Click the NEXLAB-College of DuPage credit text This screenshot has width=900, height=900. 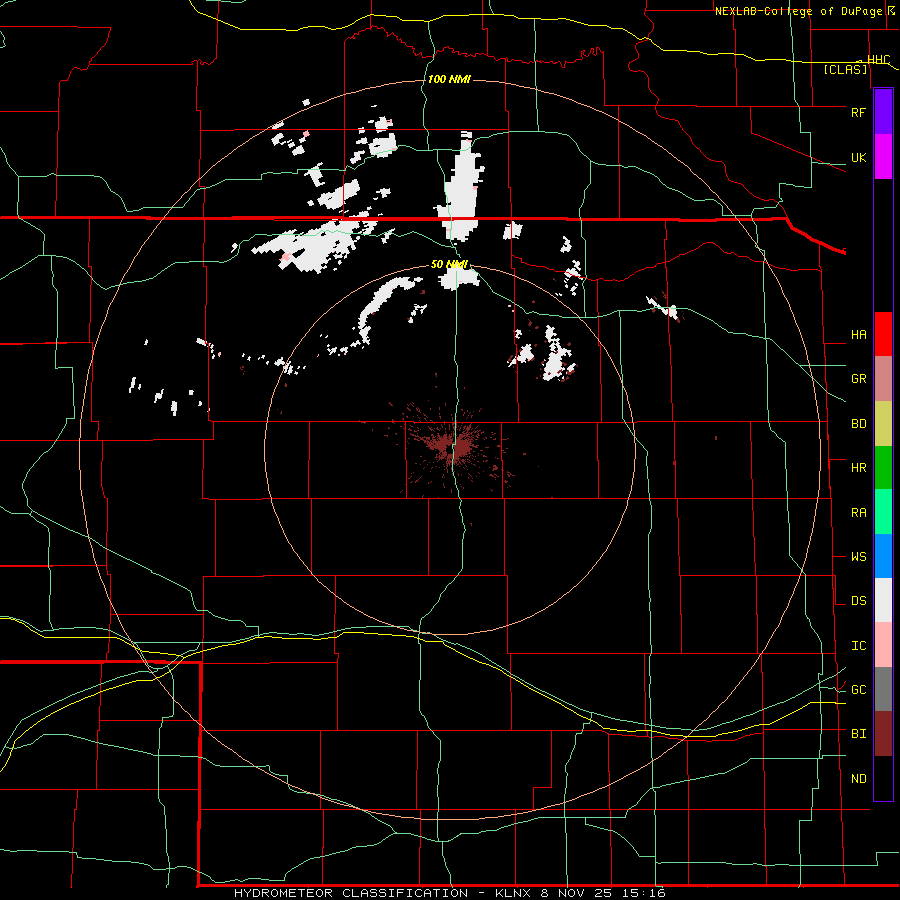799,11
